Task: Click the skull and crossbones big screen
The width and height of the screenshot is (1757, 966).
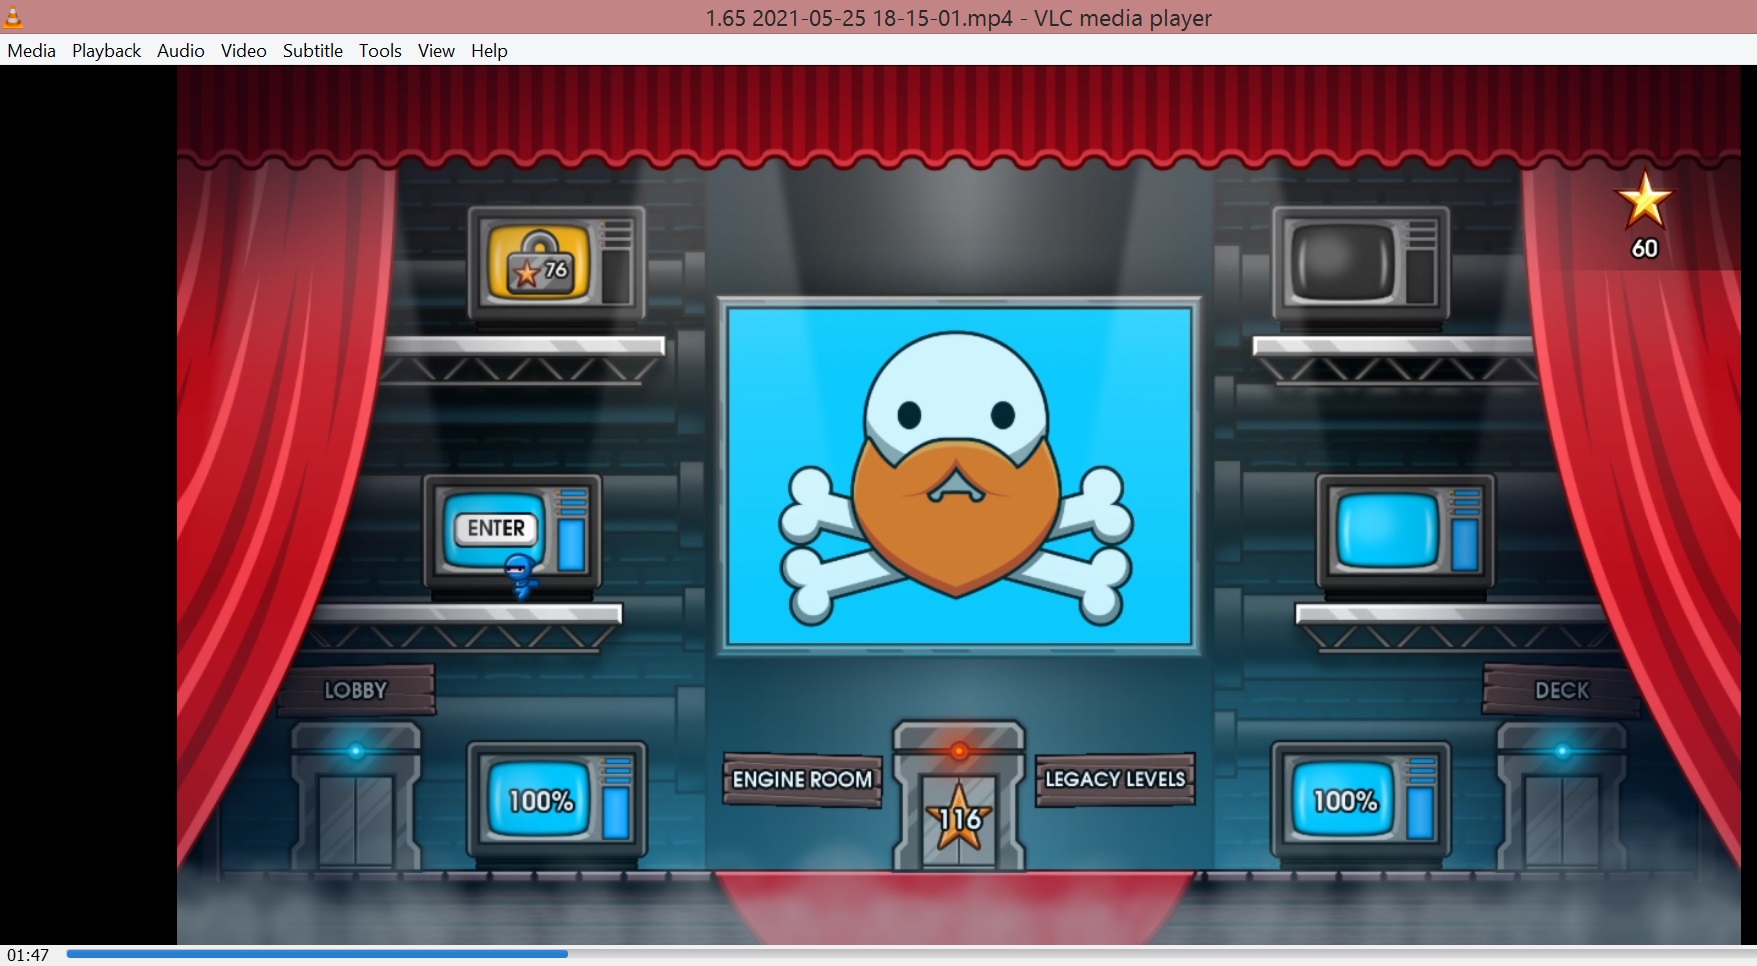Action: coord(959,476)
